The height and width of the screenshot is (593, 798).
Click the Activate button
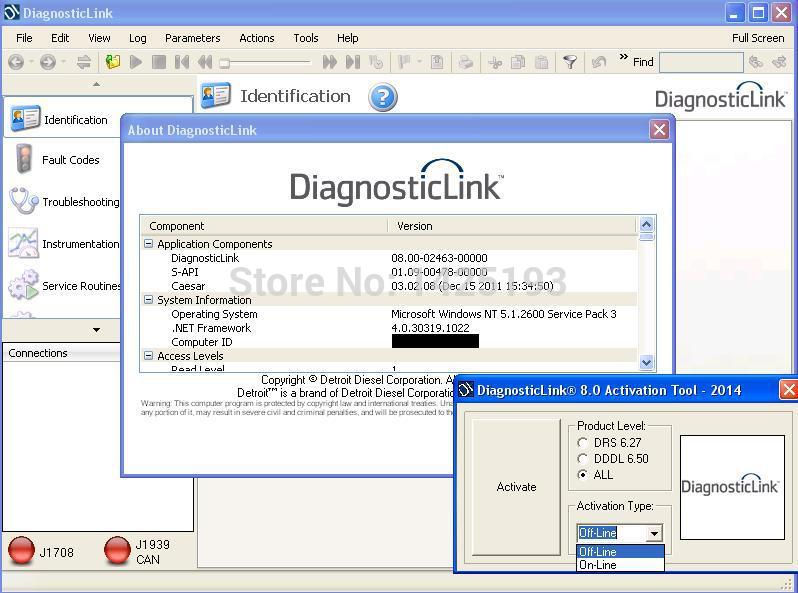click(x=516, y=487)
